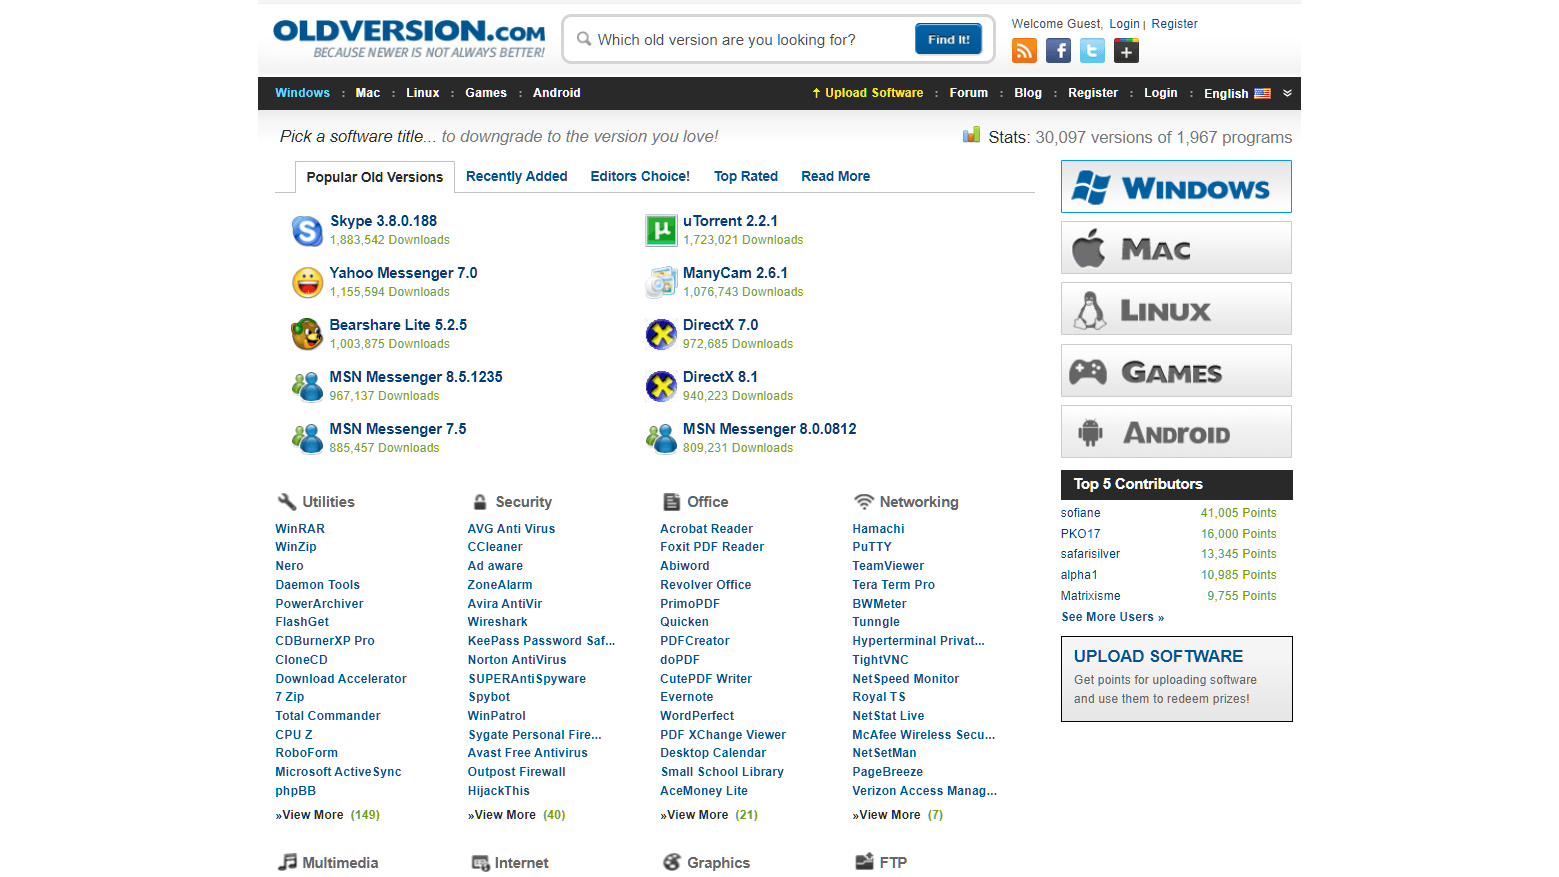Screen dimensions: 1559x877
Task: Click the Upload Software link
Action: click(868, 93)
